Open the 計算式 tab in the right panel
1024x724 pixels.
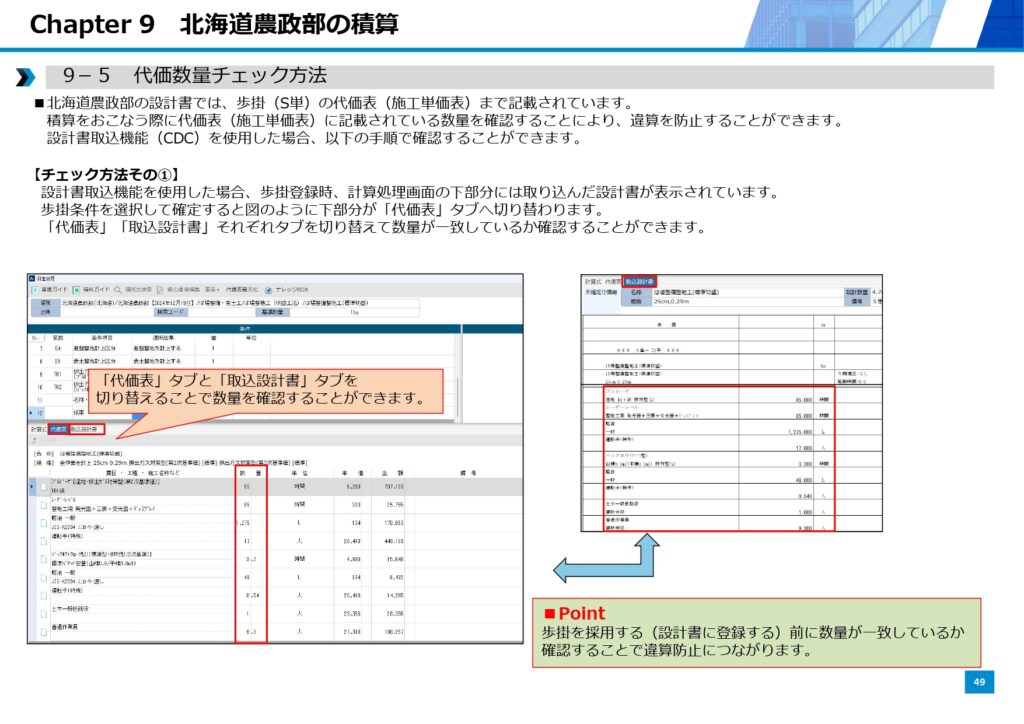click(592, 282)
